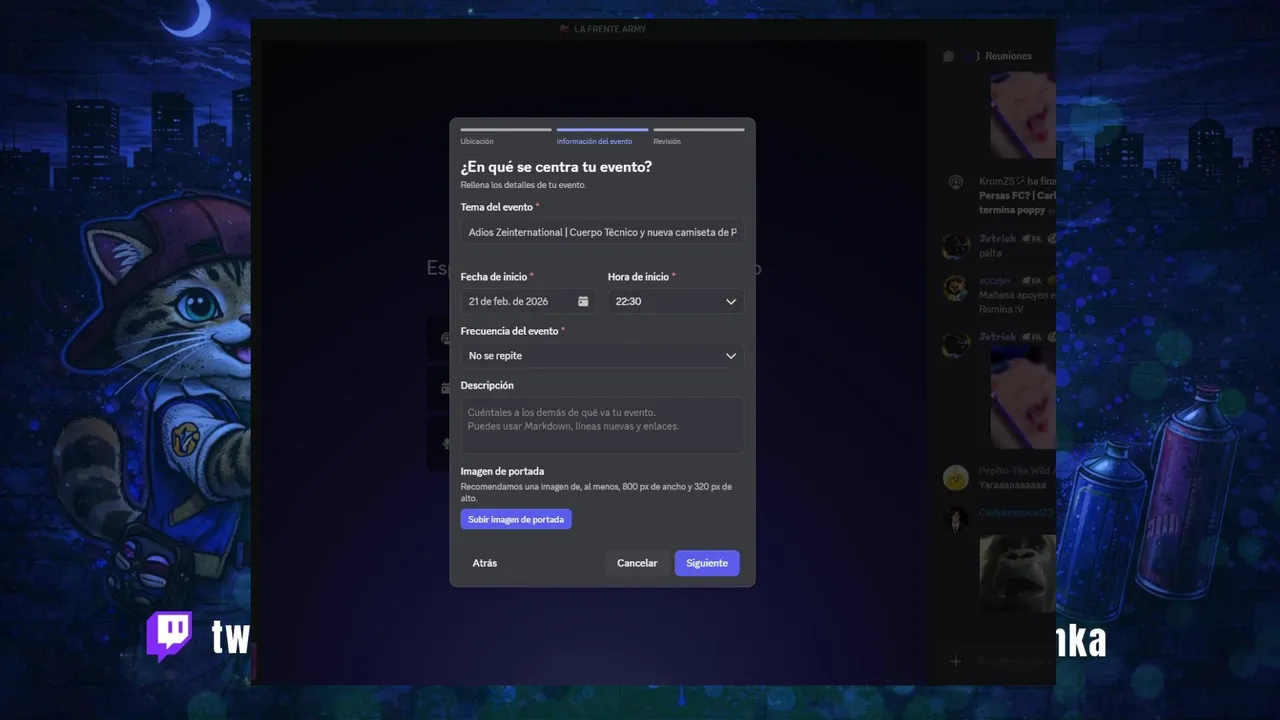The width and height of the screenshot is (1280, 720).
Task: Open the Krom2S message avatar icon
Action: coord(956,182)
